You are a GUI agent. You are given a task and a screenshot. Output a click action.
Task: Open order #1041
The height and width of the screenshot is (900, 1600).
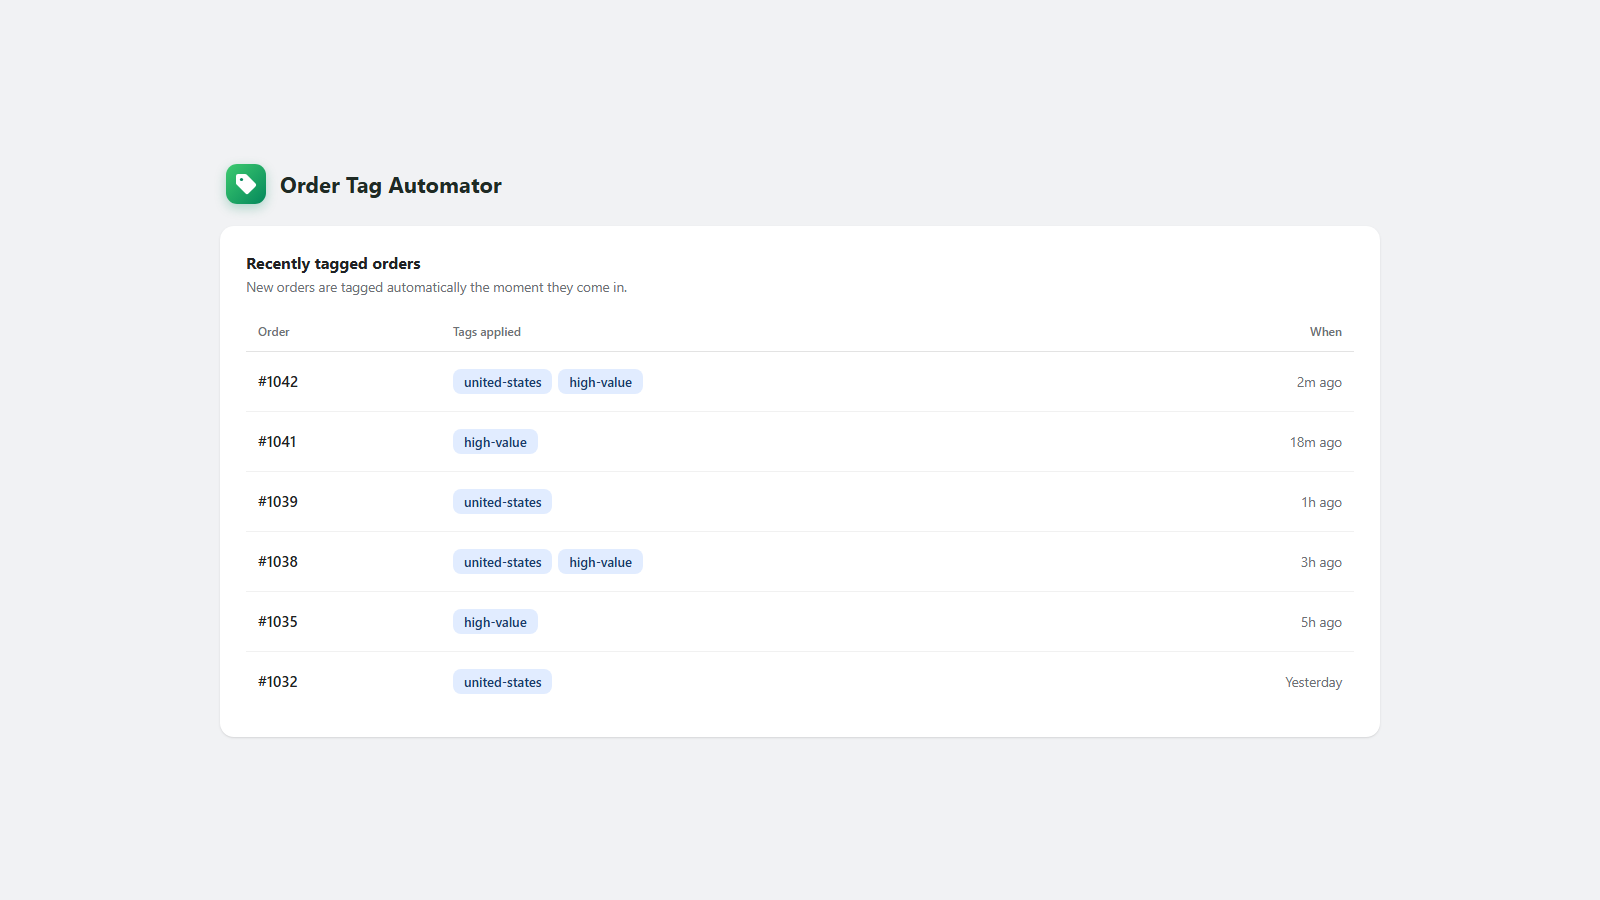[x=277, y=442]
